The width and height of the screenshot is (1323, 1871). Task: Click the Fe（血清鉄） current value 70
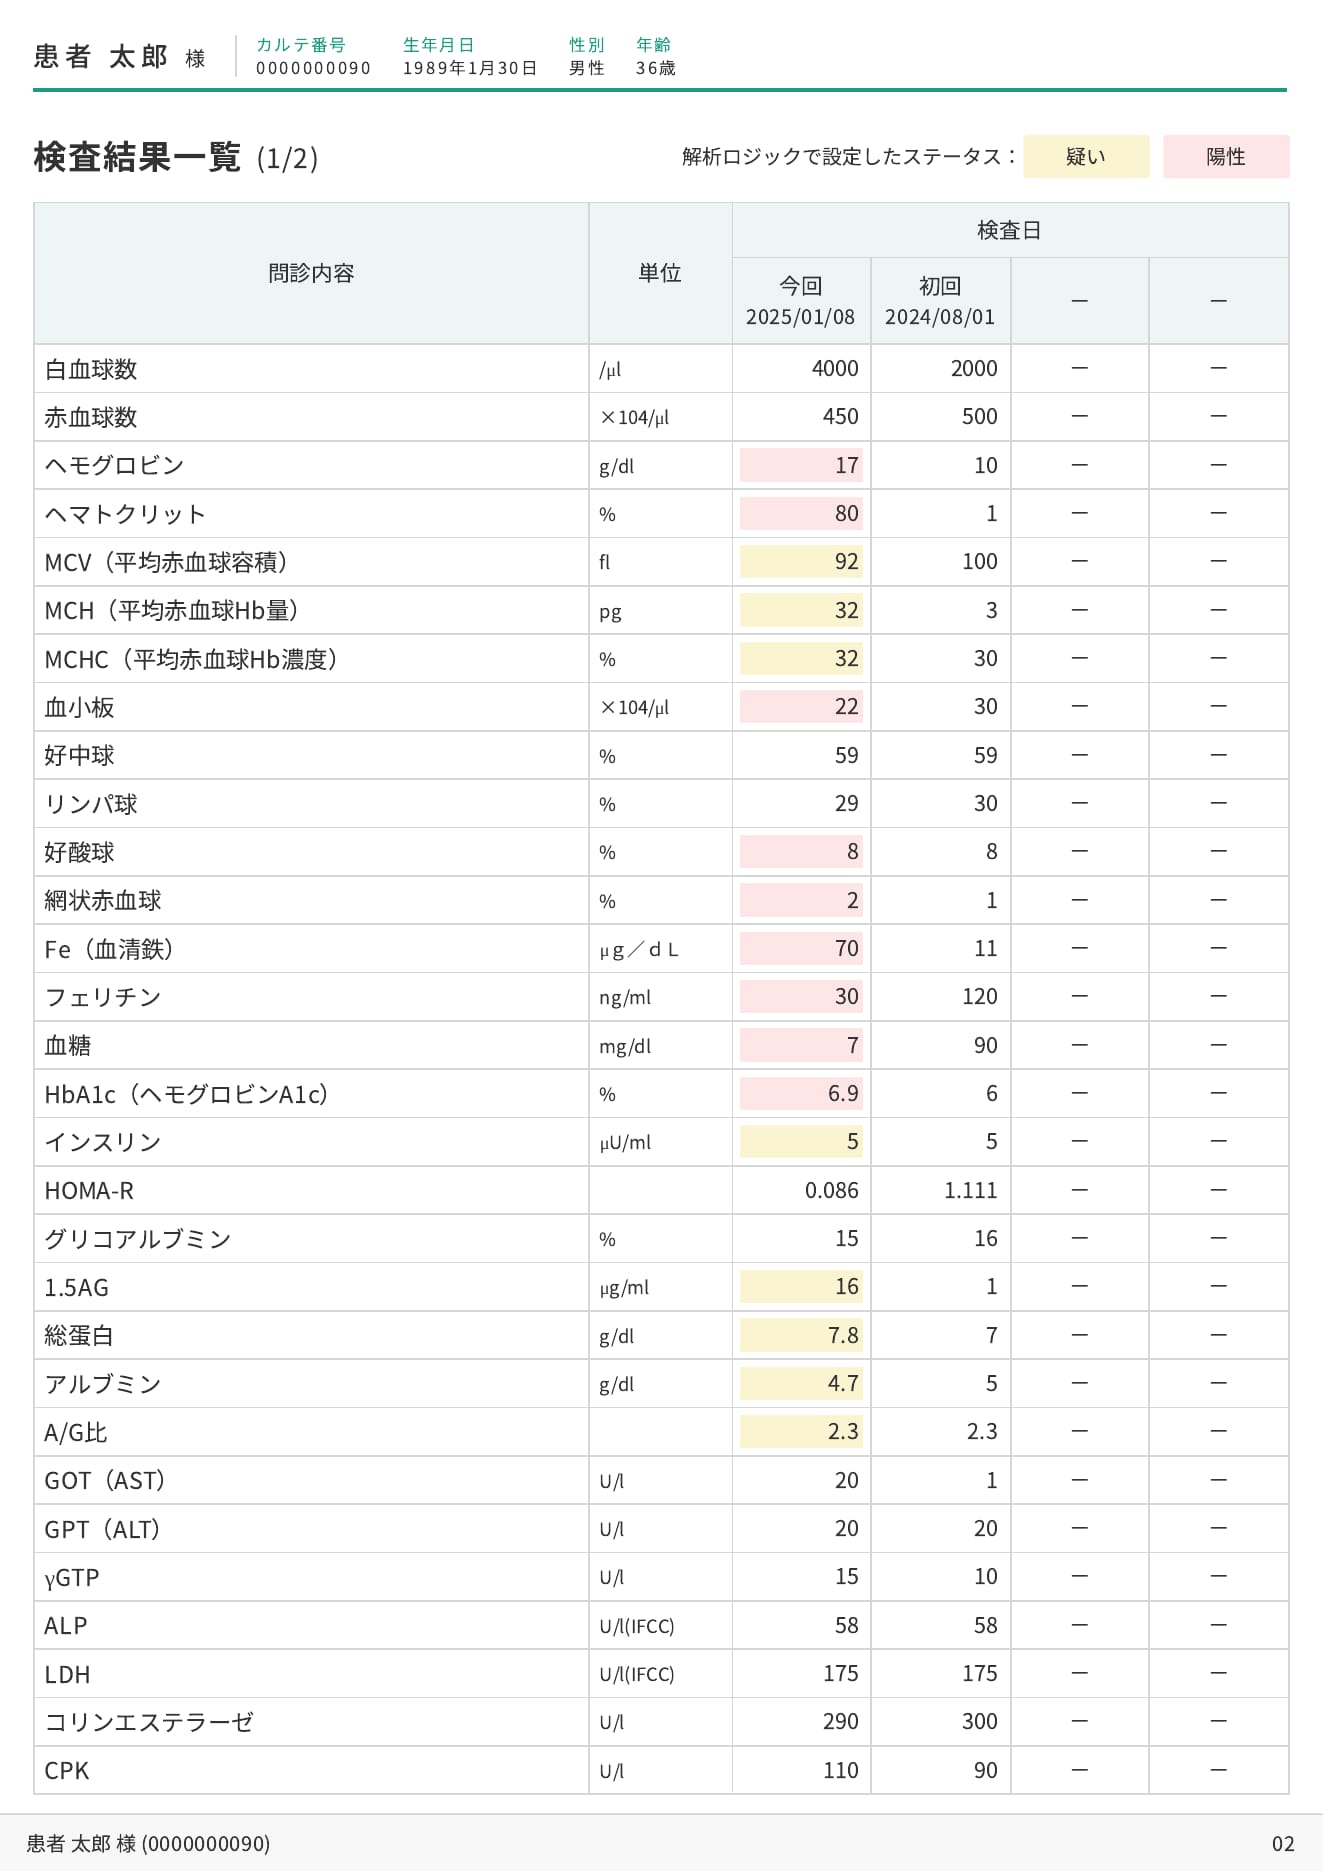pos(801,948)
